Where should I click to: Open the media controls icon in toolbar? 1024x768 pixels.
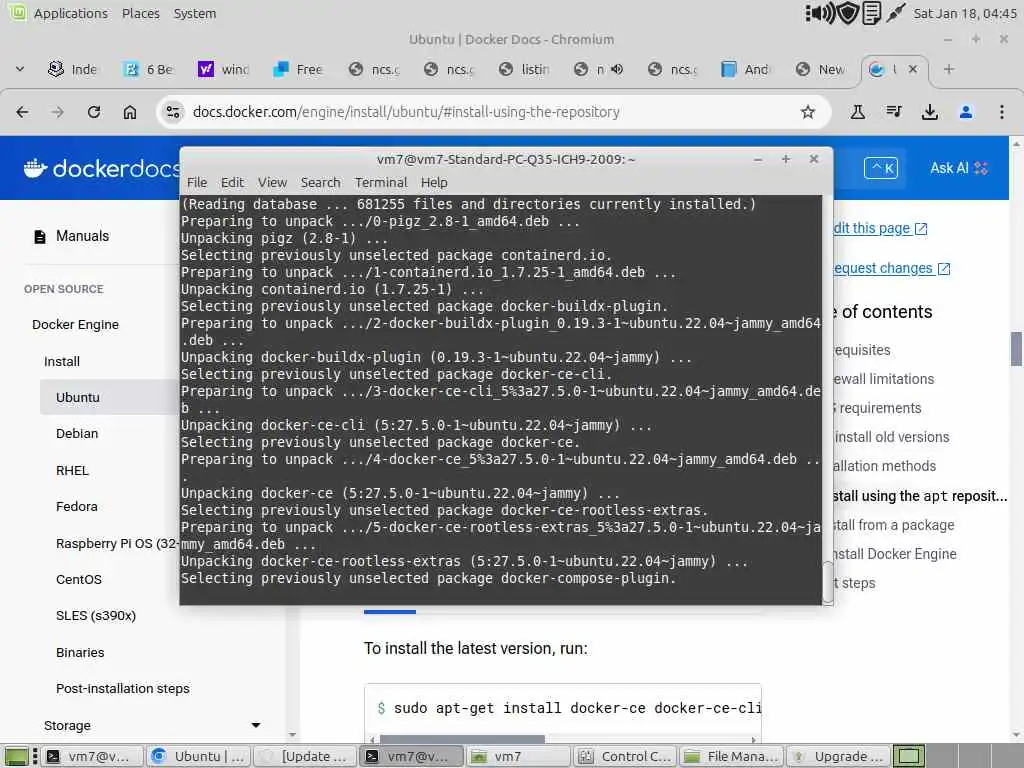click(x=894, y=112)
